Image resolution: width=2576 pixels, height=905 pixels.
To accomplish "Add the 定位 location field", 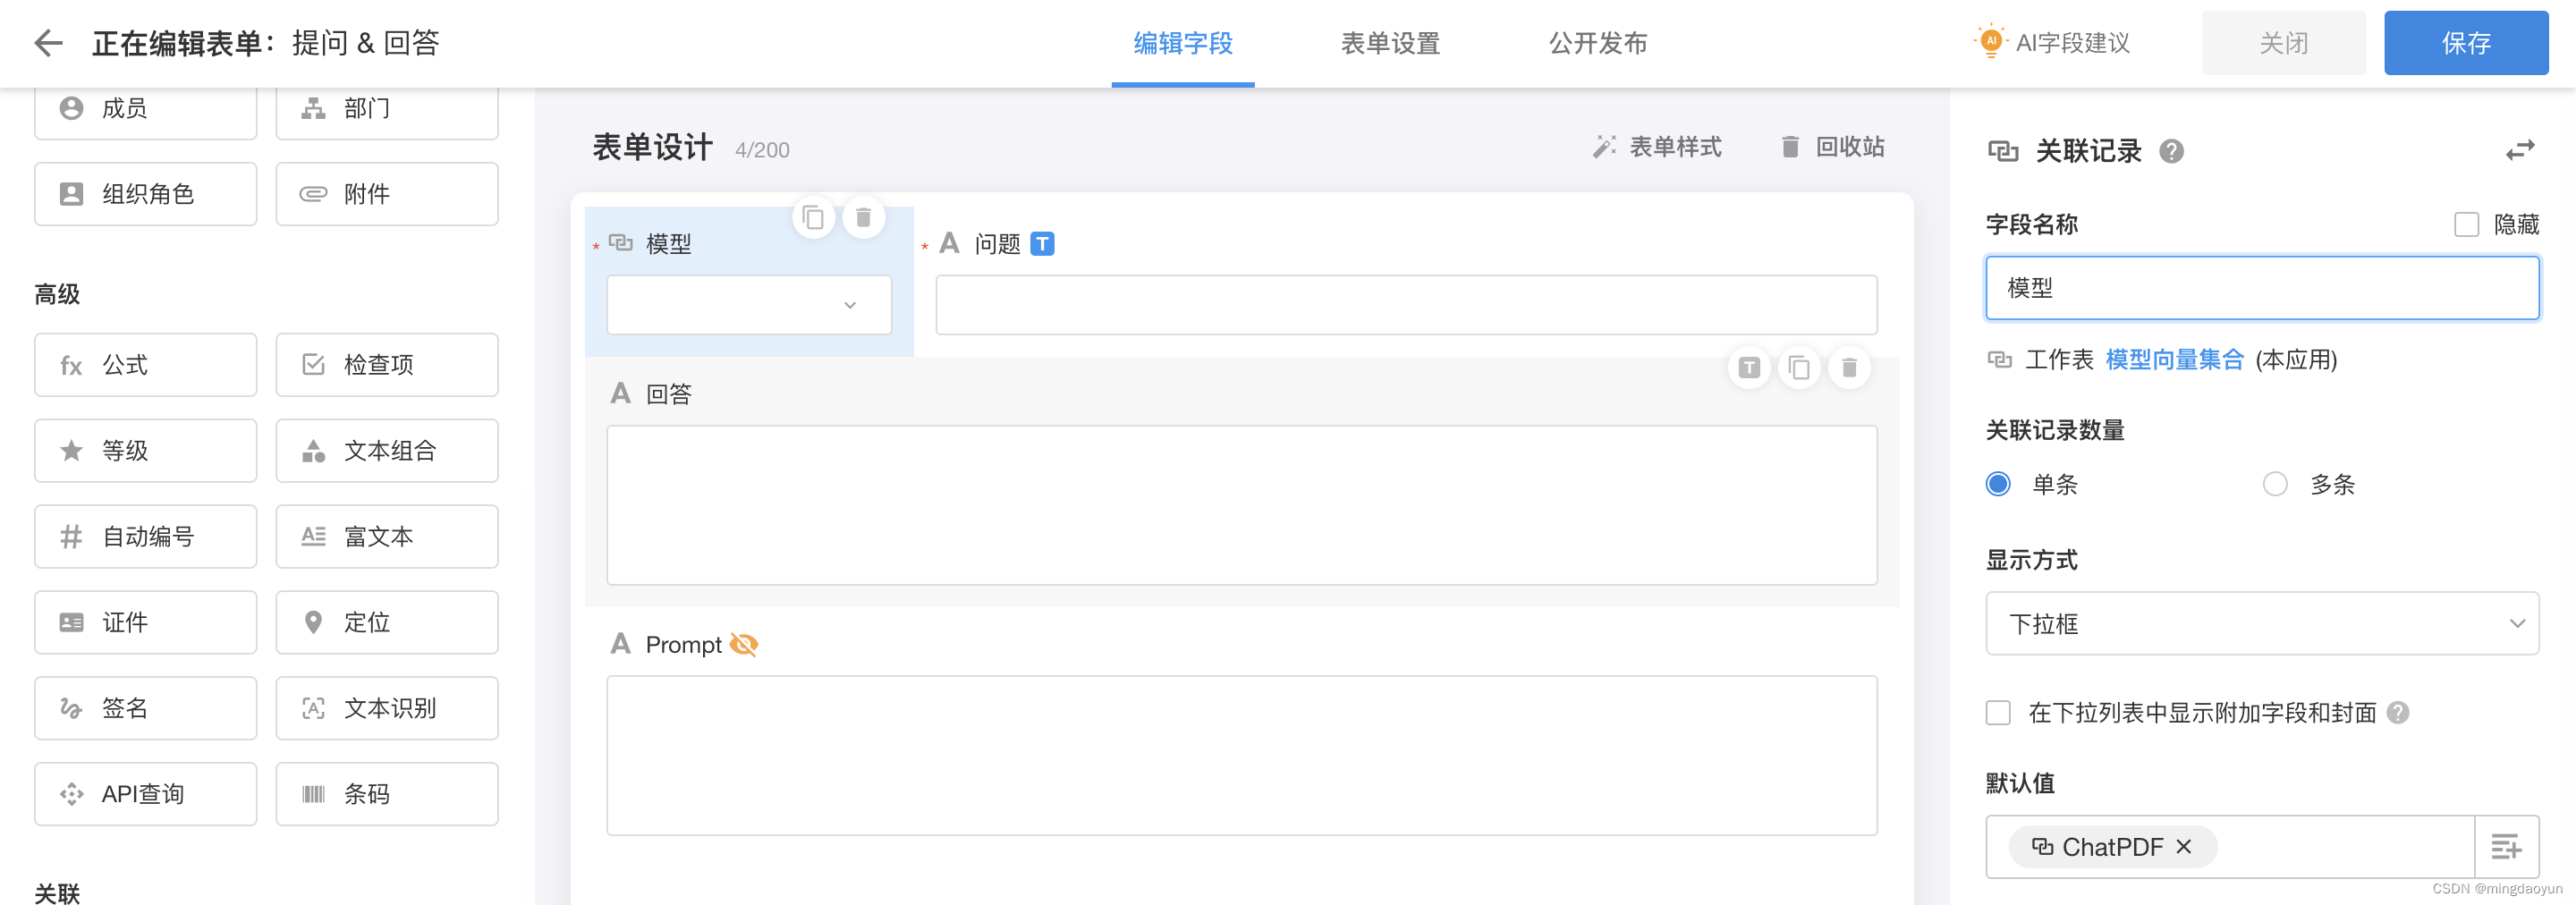I will pyautogui.click(x=387, y=623).
